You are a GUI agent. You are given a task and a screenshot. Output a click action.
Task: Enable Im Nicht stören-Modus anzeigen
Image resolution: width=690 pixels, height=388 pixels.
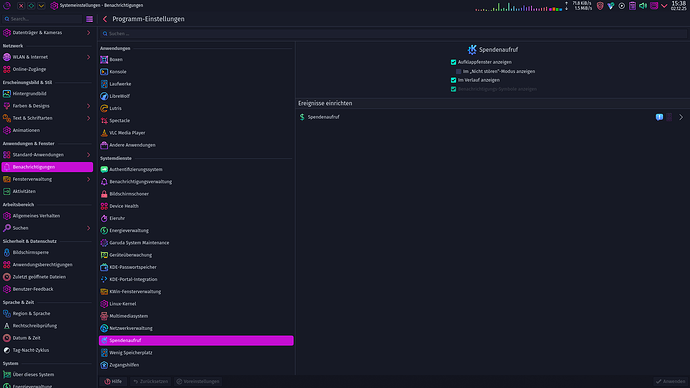pyautogui.click(x=459, y=71)
